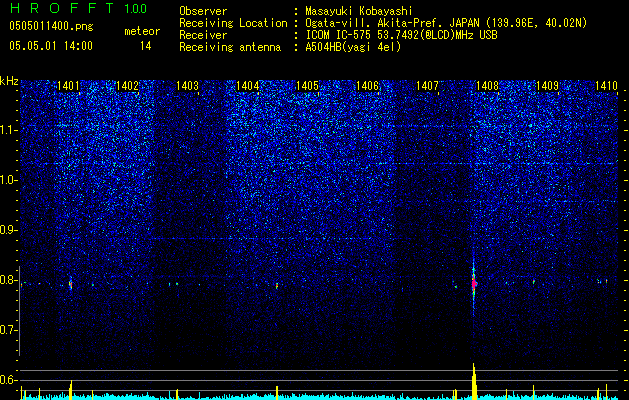Click the 0.9 kHz frequency axis label
The height and width of the screenshot is (400, 629).
tap(9, 230)
